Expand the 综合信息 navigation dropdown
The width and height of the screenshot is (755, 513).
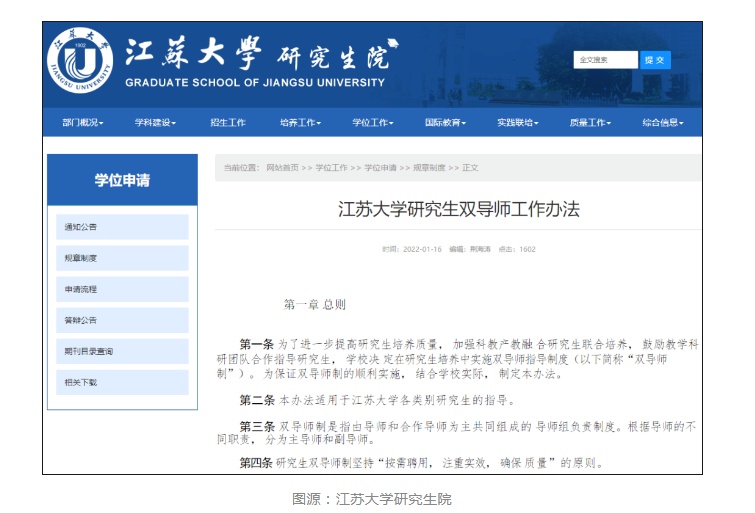pyautogui.click(x=663, y=122)
